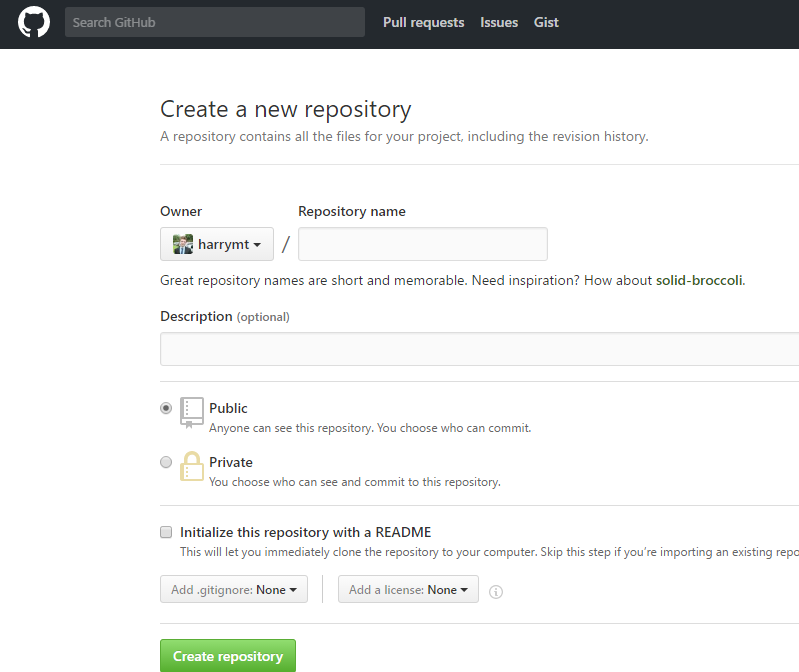Open Pull requests in the top navigation

[x=423, y=22]
